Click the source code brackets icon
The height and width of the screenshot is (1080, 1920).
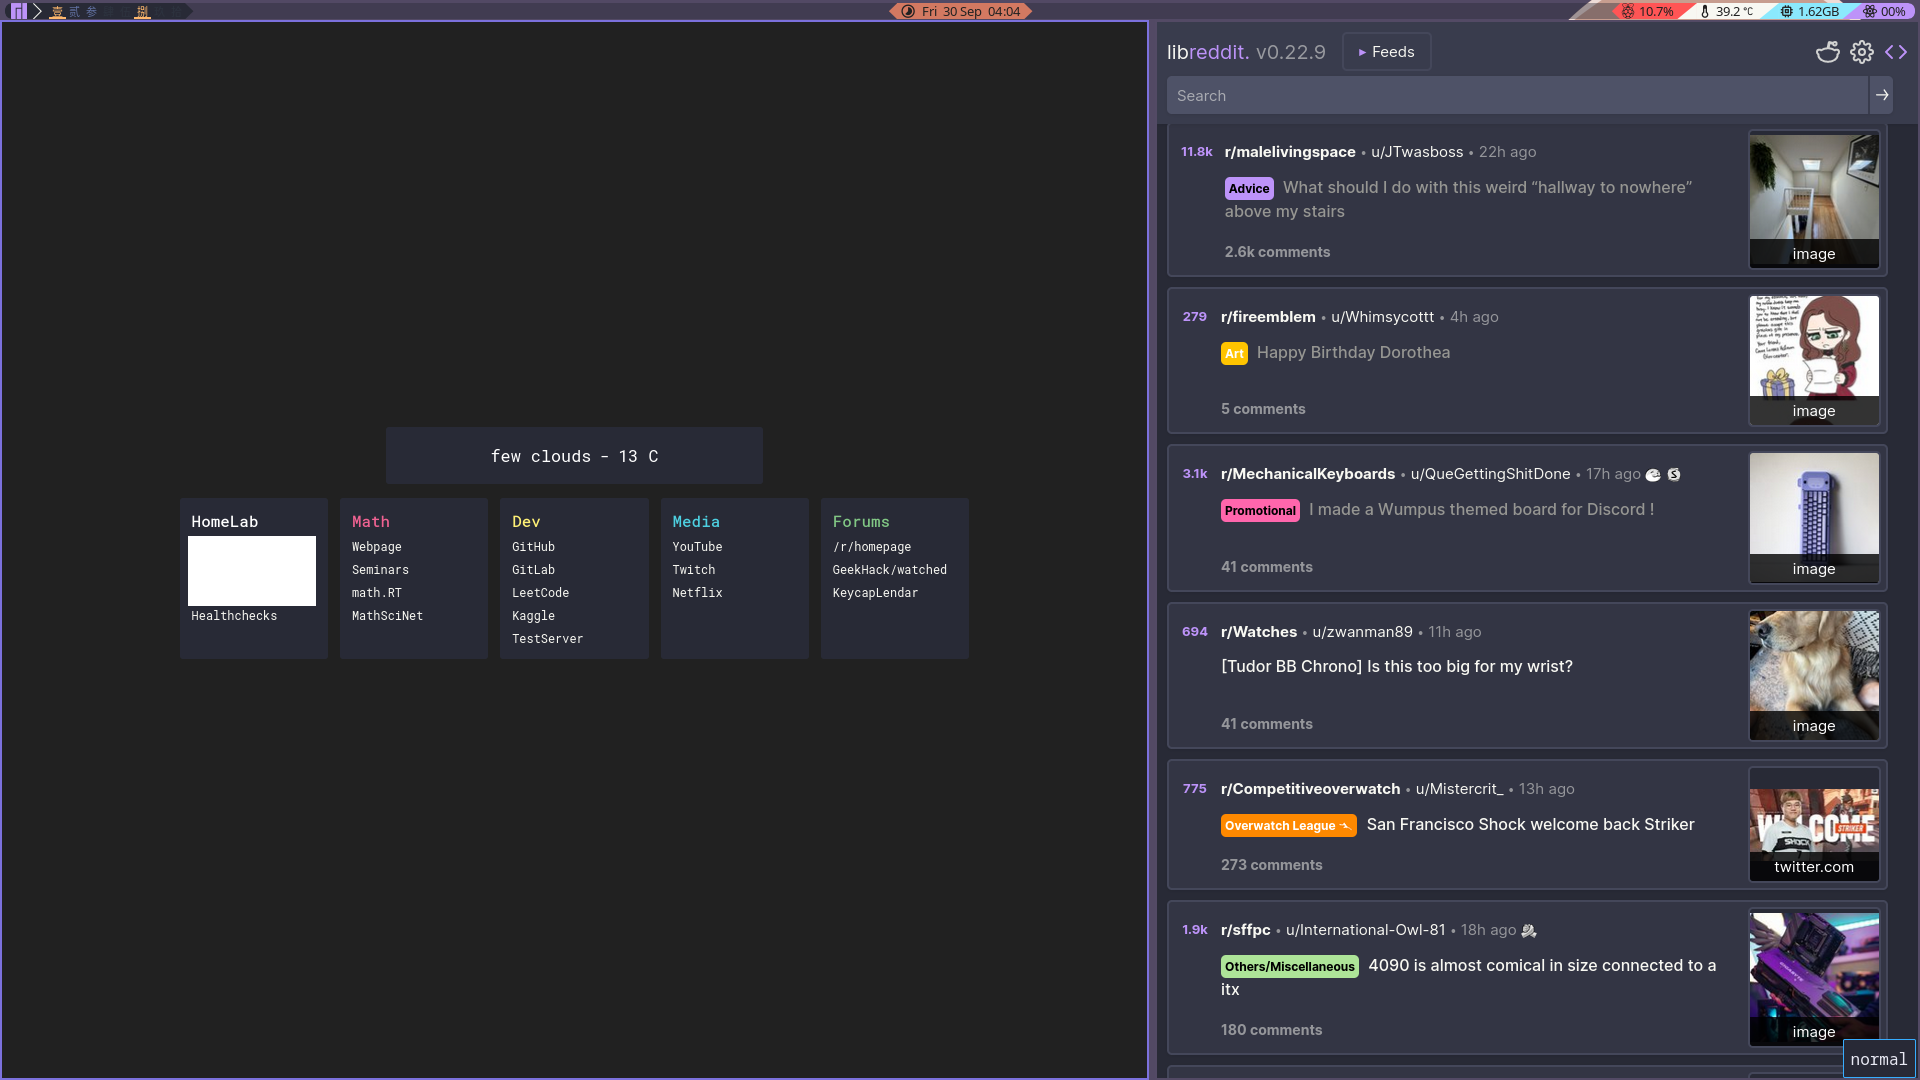point(1896,52)
